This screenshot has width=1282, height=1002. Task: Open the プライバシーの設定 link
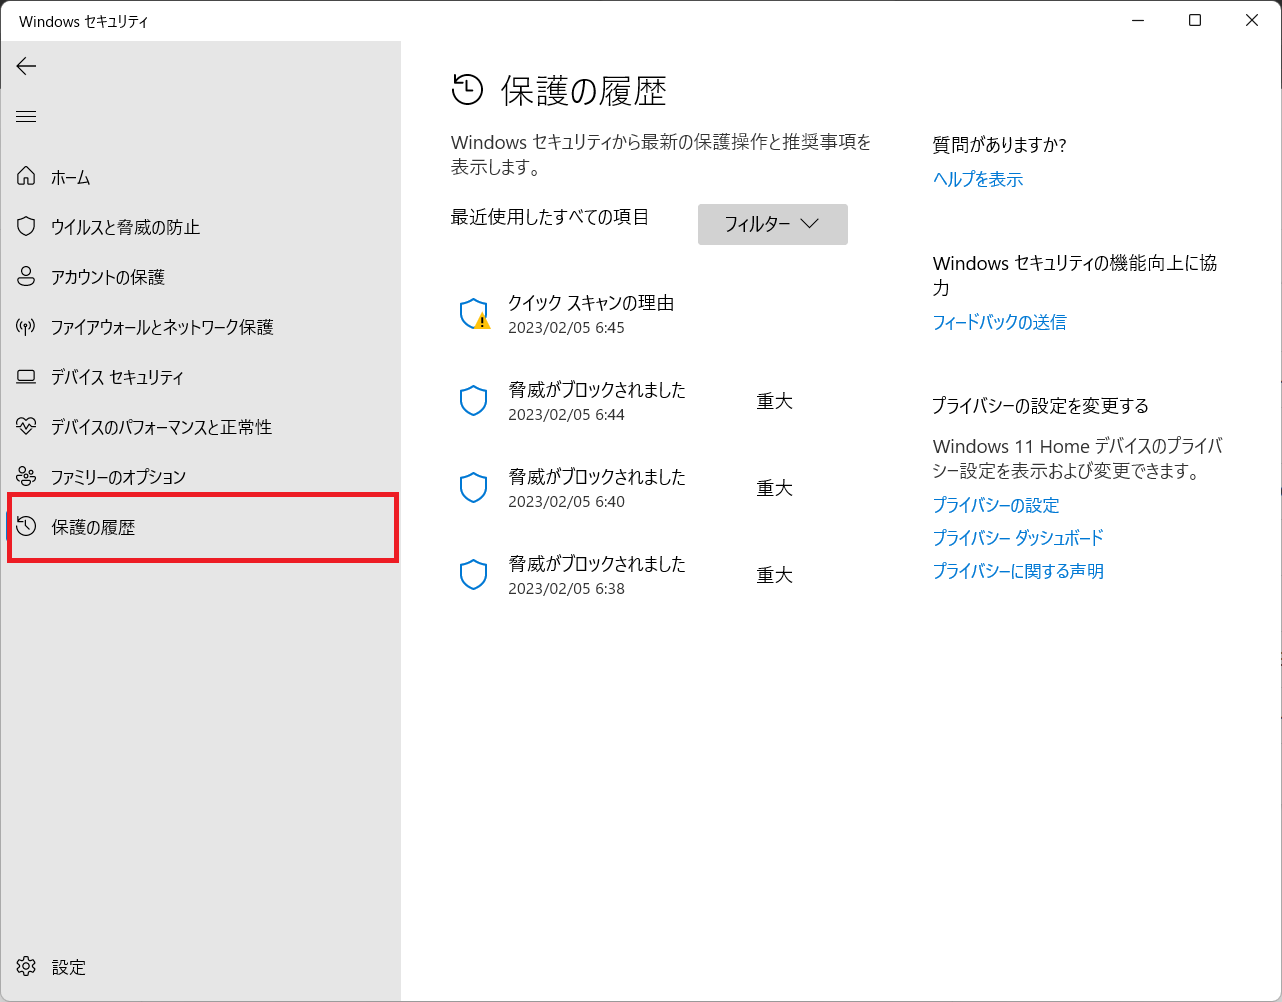click(x=996, y=505)
